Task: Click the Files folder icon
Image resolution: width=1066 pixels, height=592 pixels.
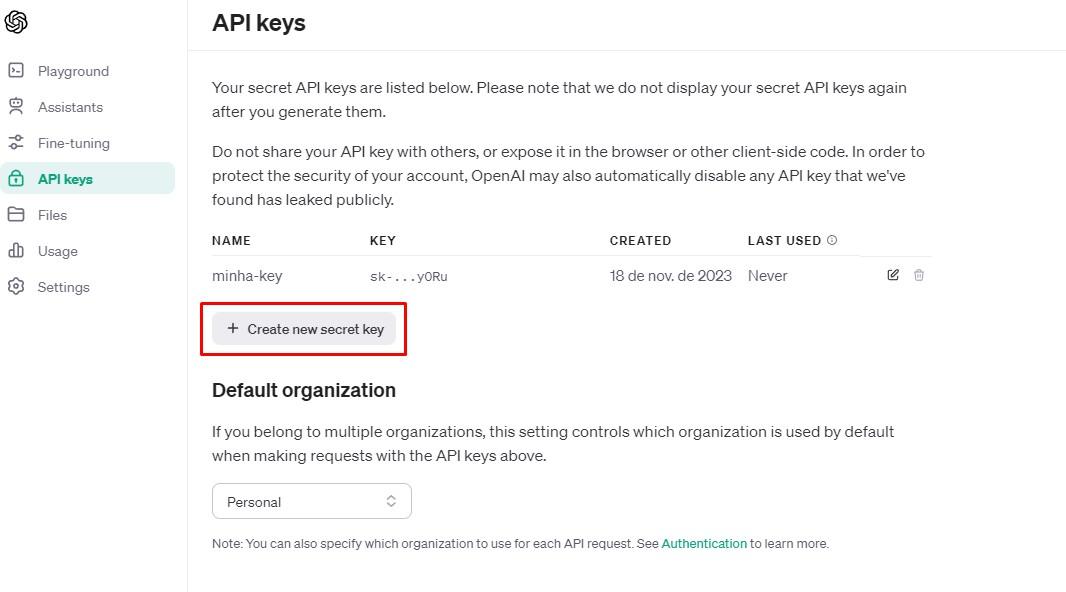Action: [16, 214]
